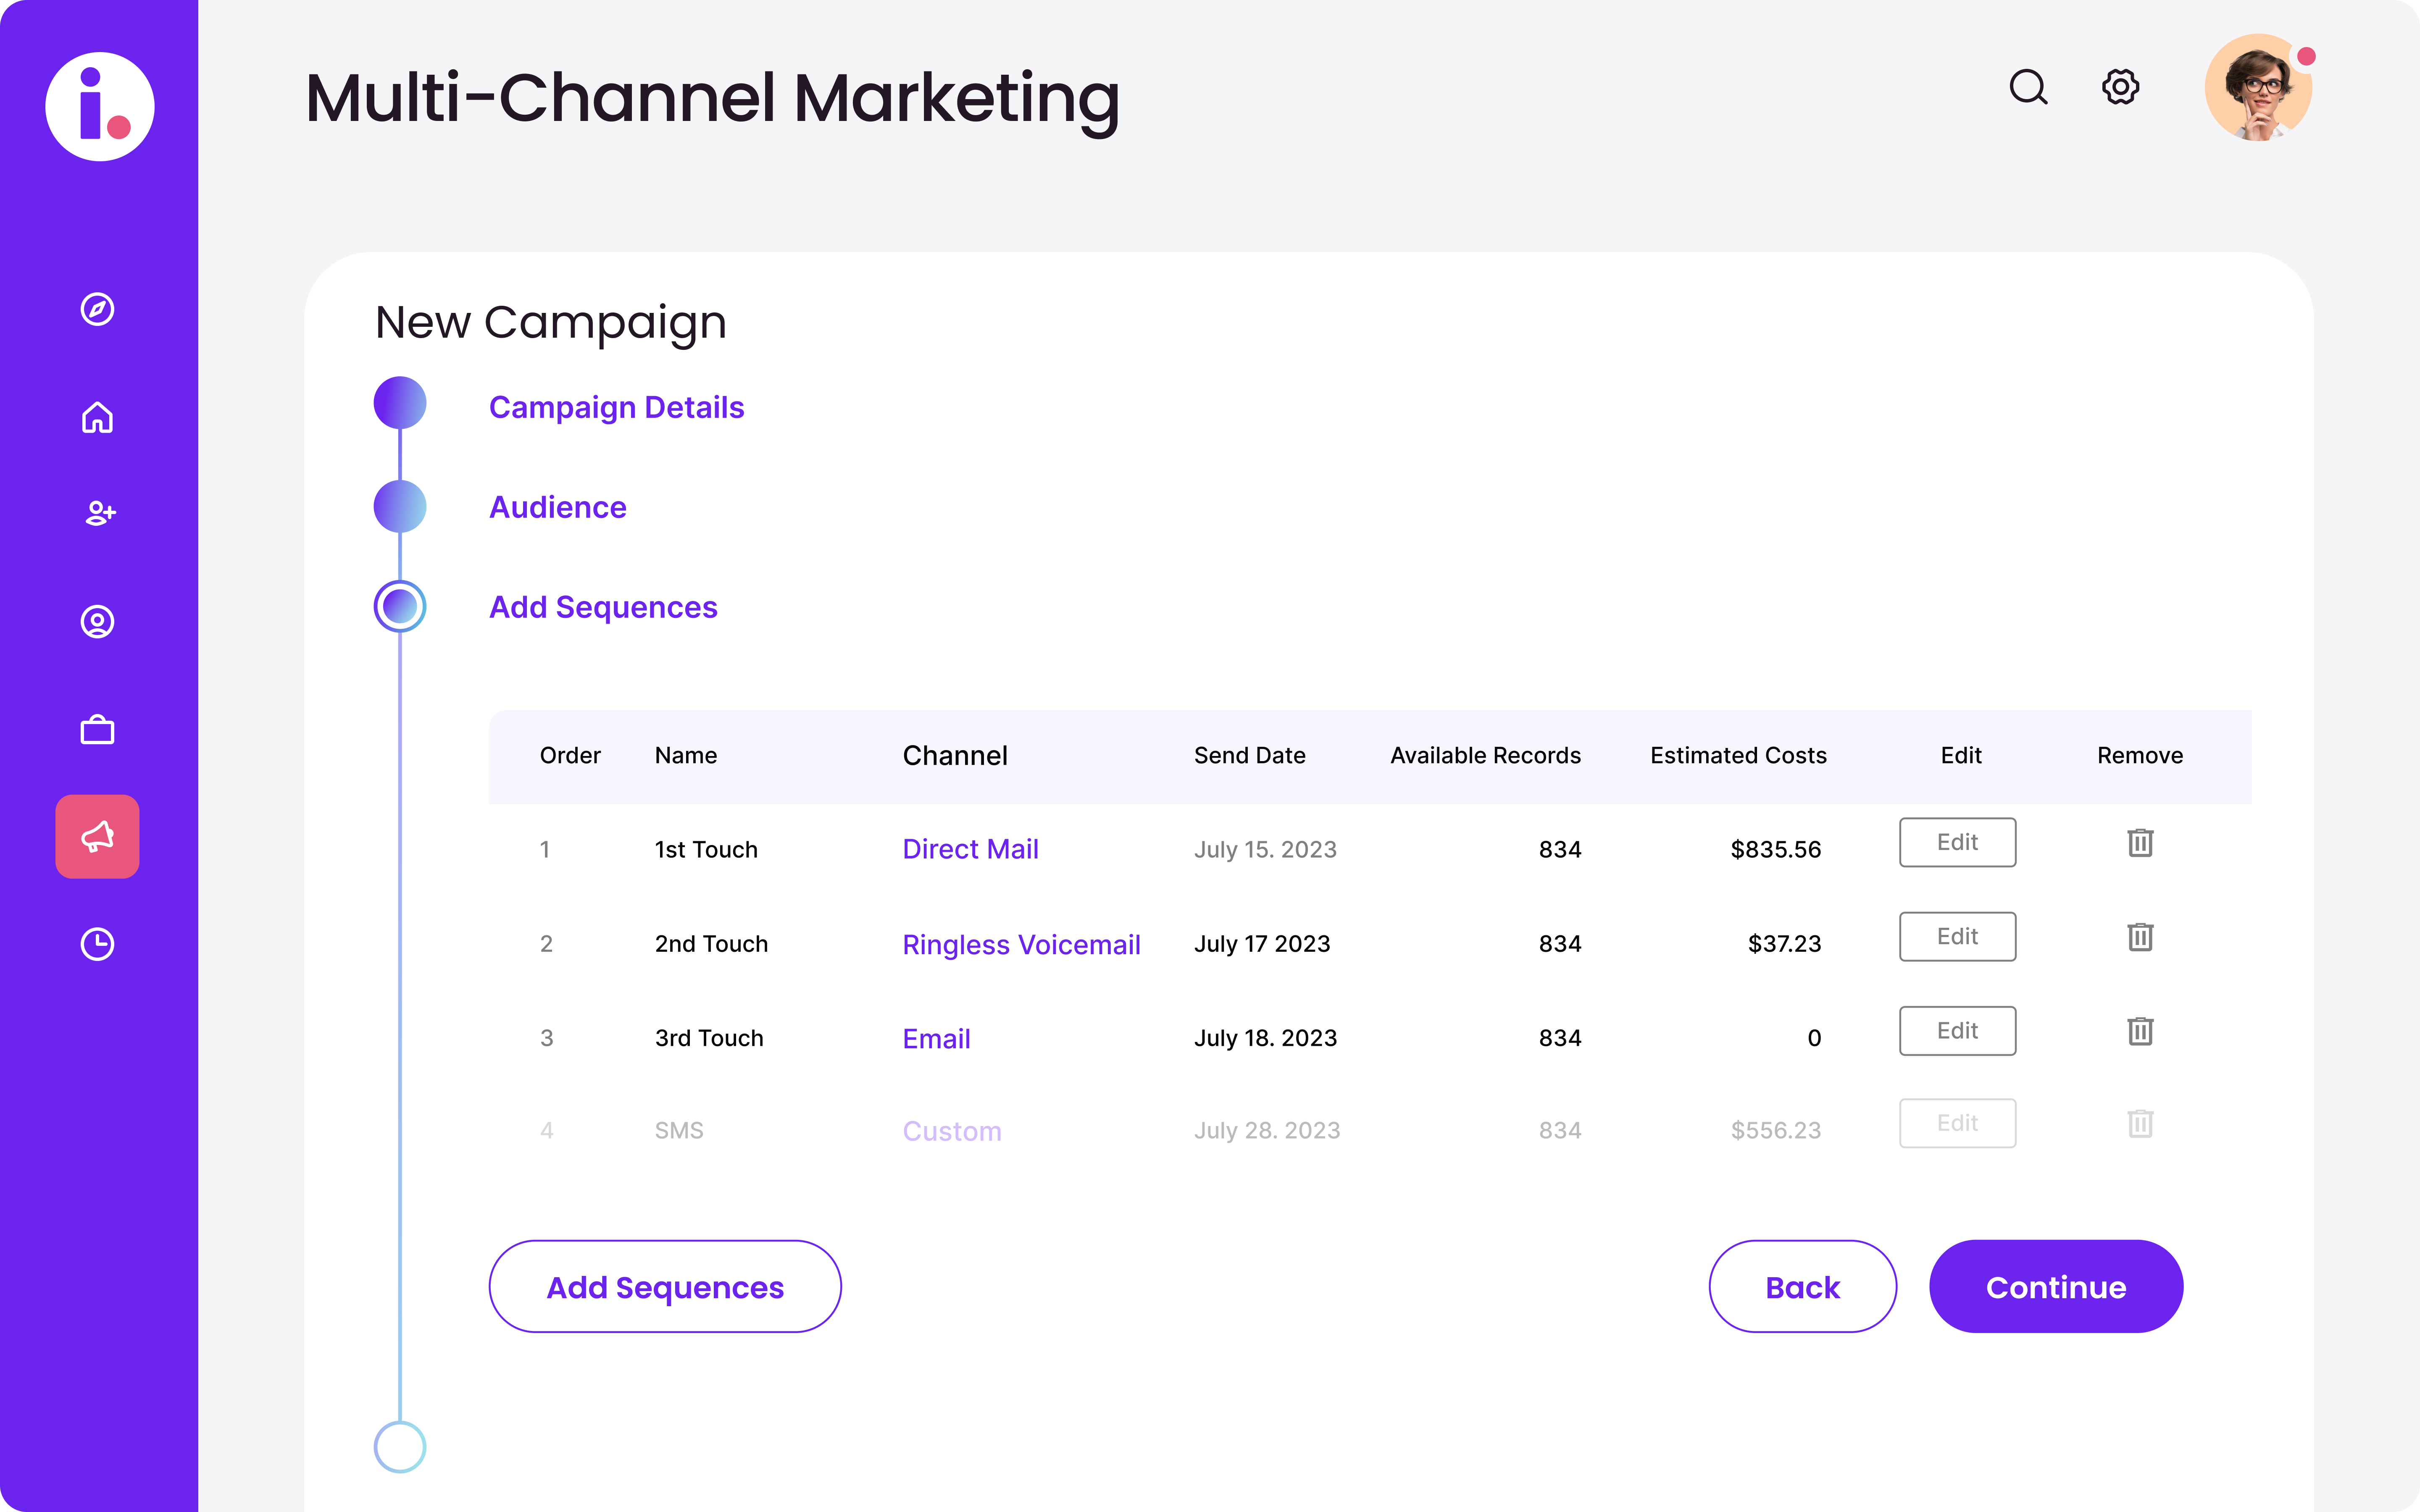Jump to Audience step
This screenshot has height=1512, width=2420.
tap(557, 507)
